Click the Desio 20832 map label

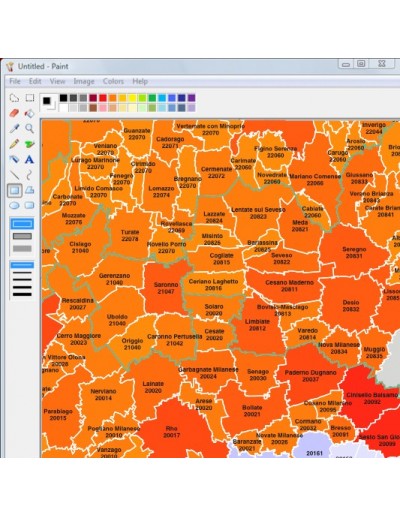[351, 306]
